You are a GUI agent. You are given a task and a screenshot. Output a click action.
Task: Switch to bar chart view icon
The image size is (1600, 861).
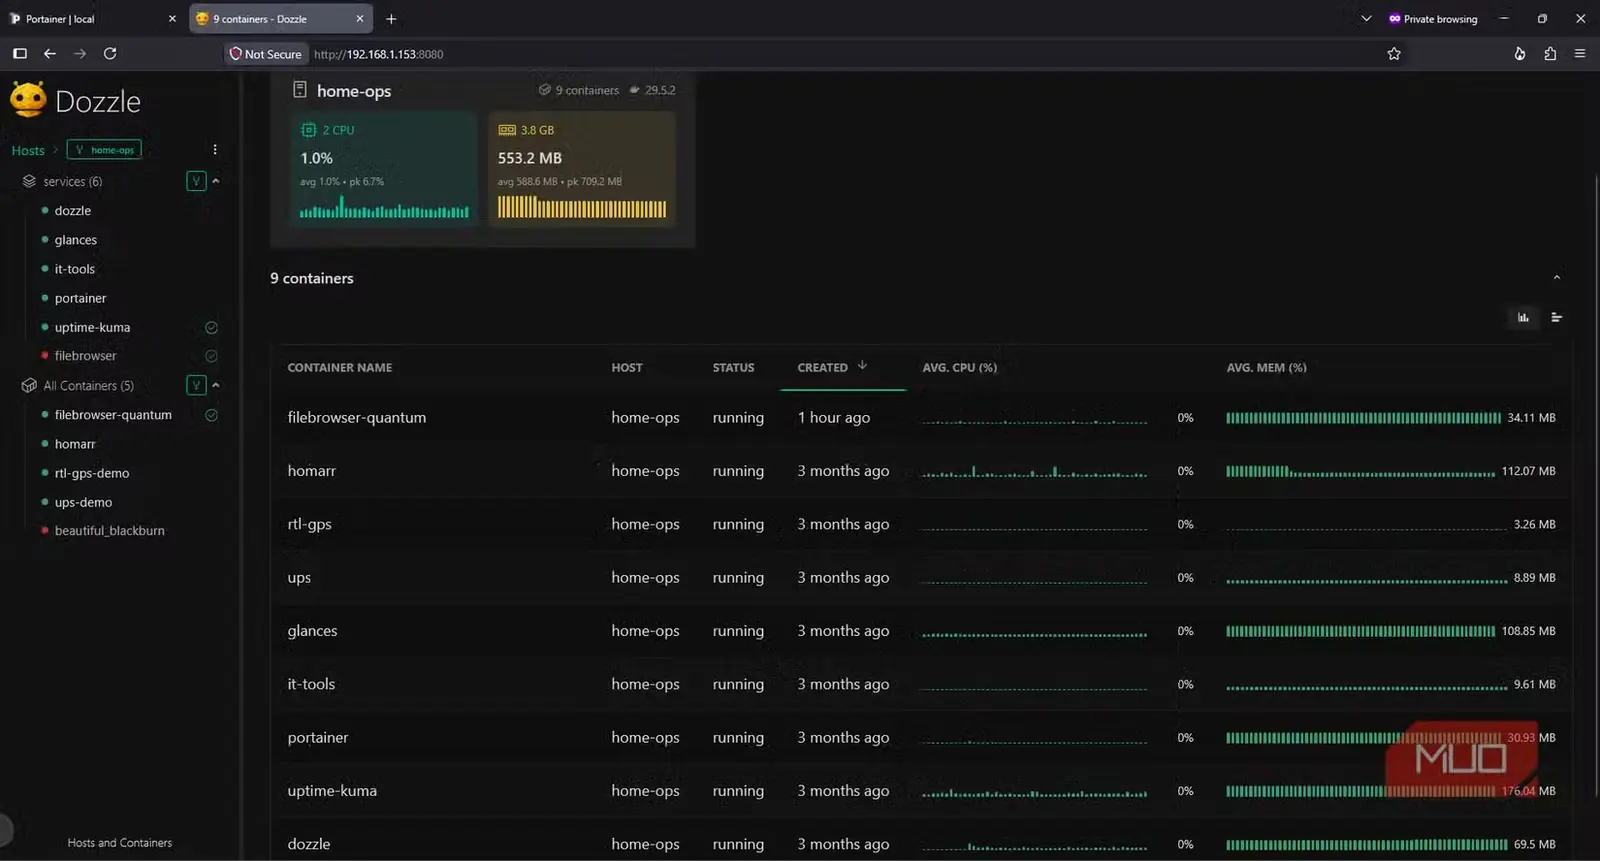click(1523, 317)
